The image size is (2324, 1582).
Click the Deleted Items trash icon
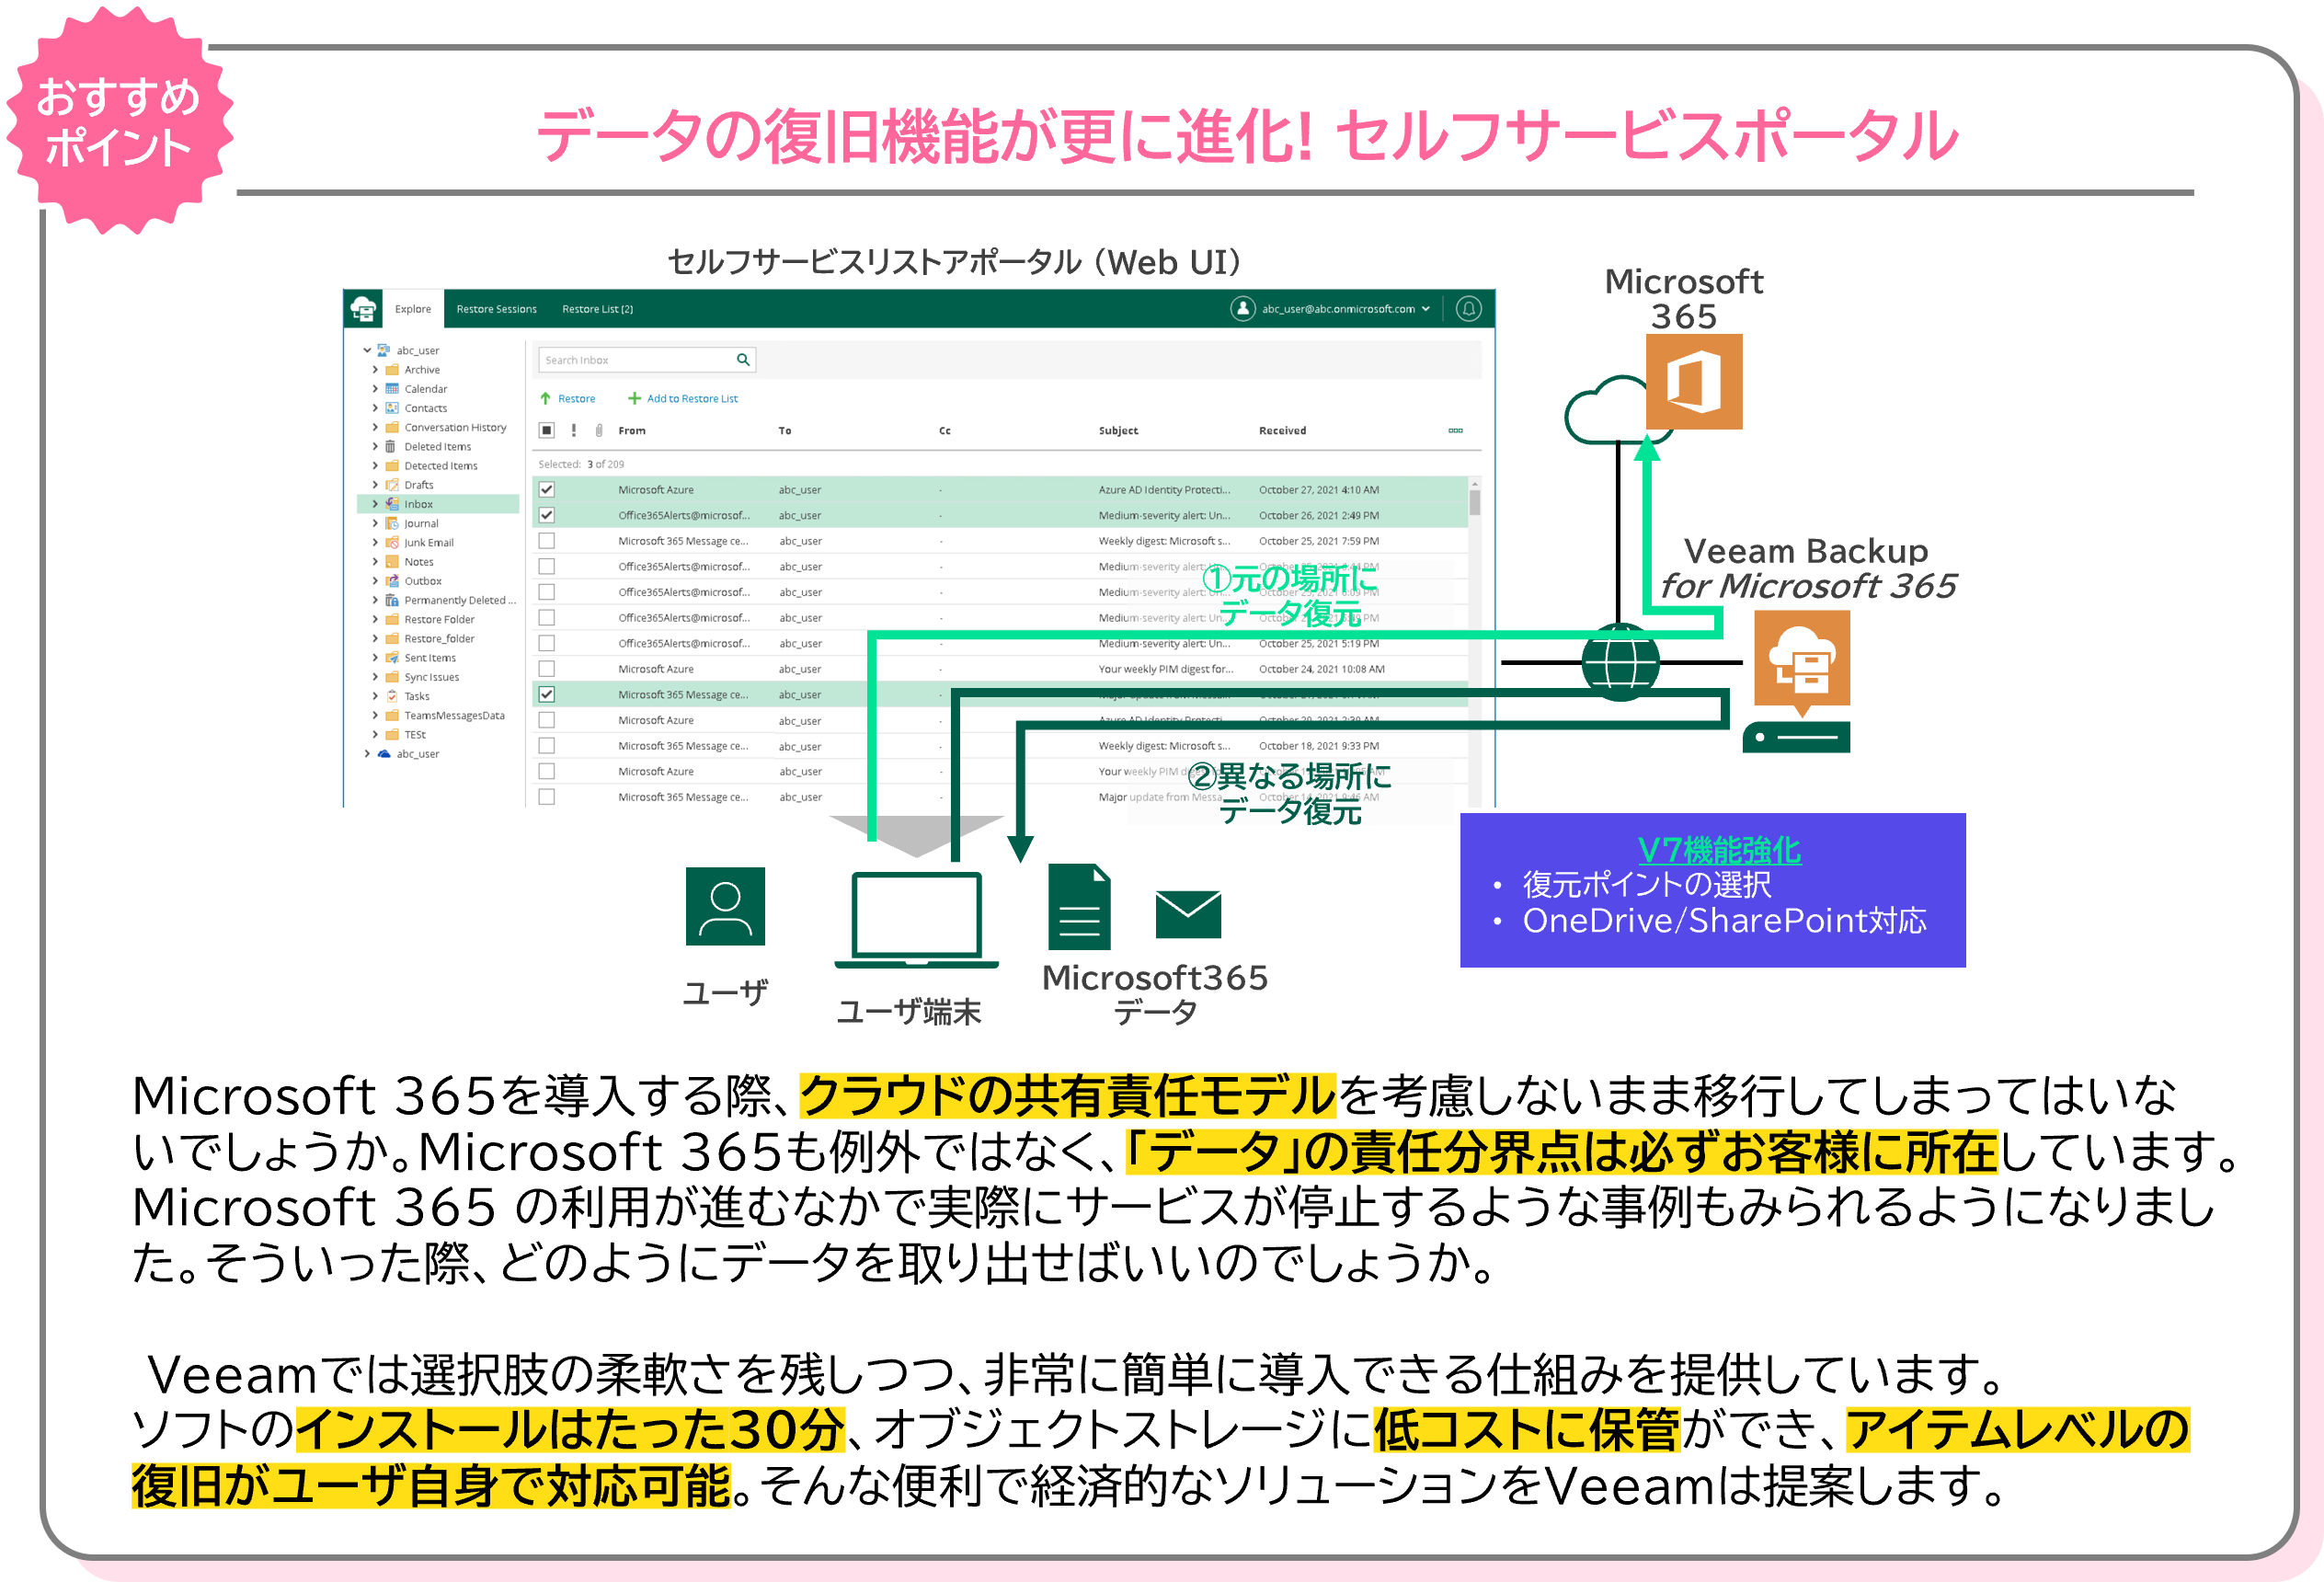pyautogui.click(x=391, y=447)
